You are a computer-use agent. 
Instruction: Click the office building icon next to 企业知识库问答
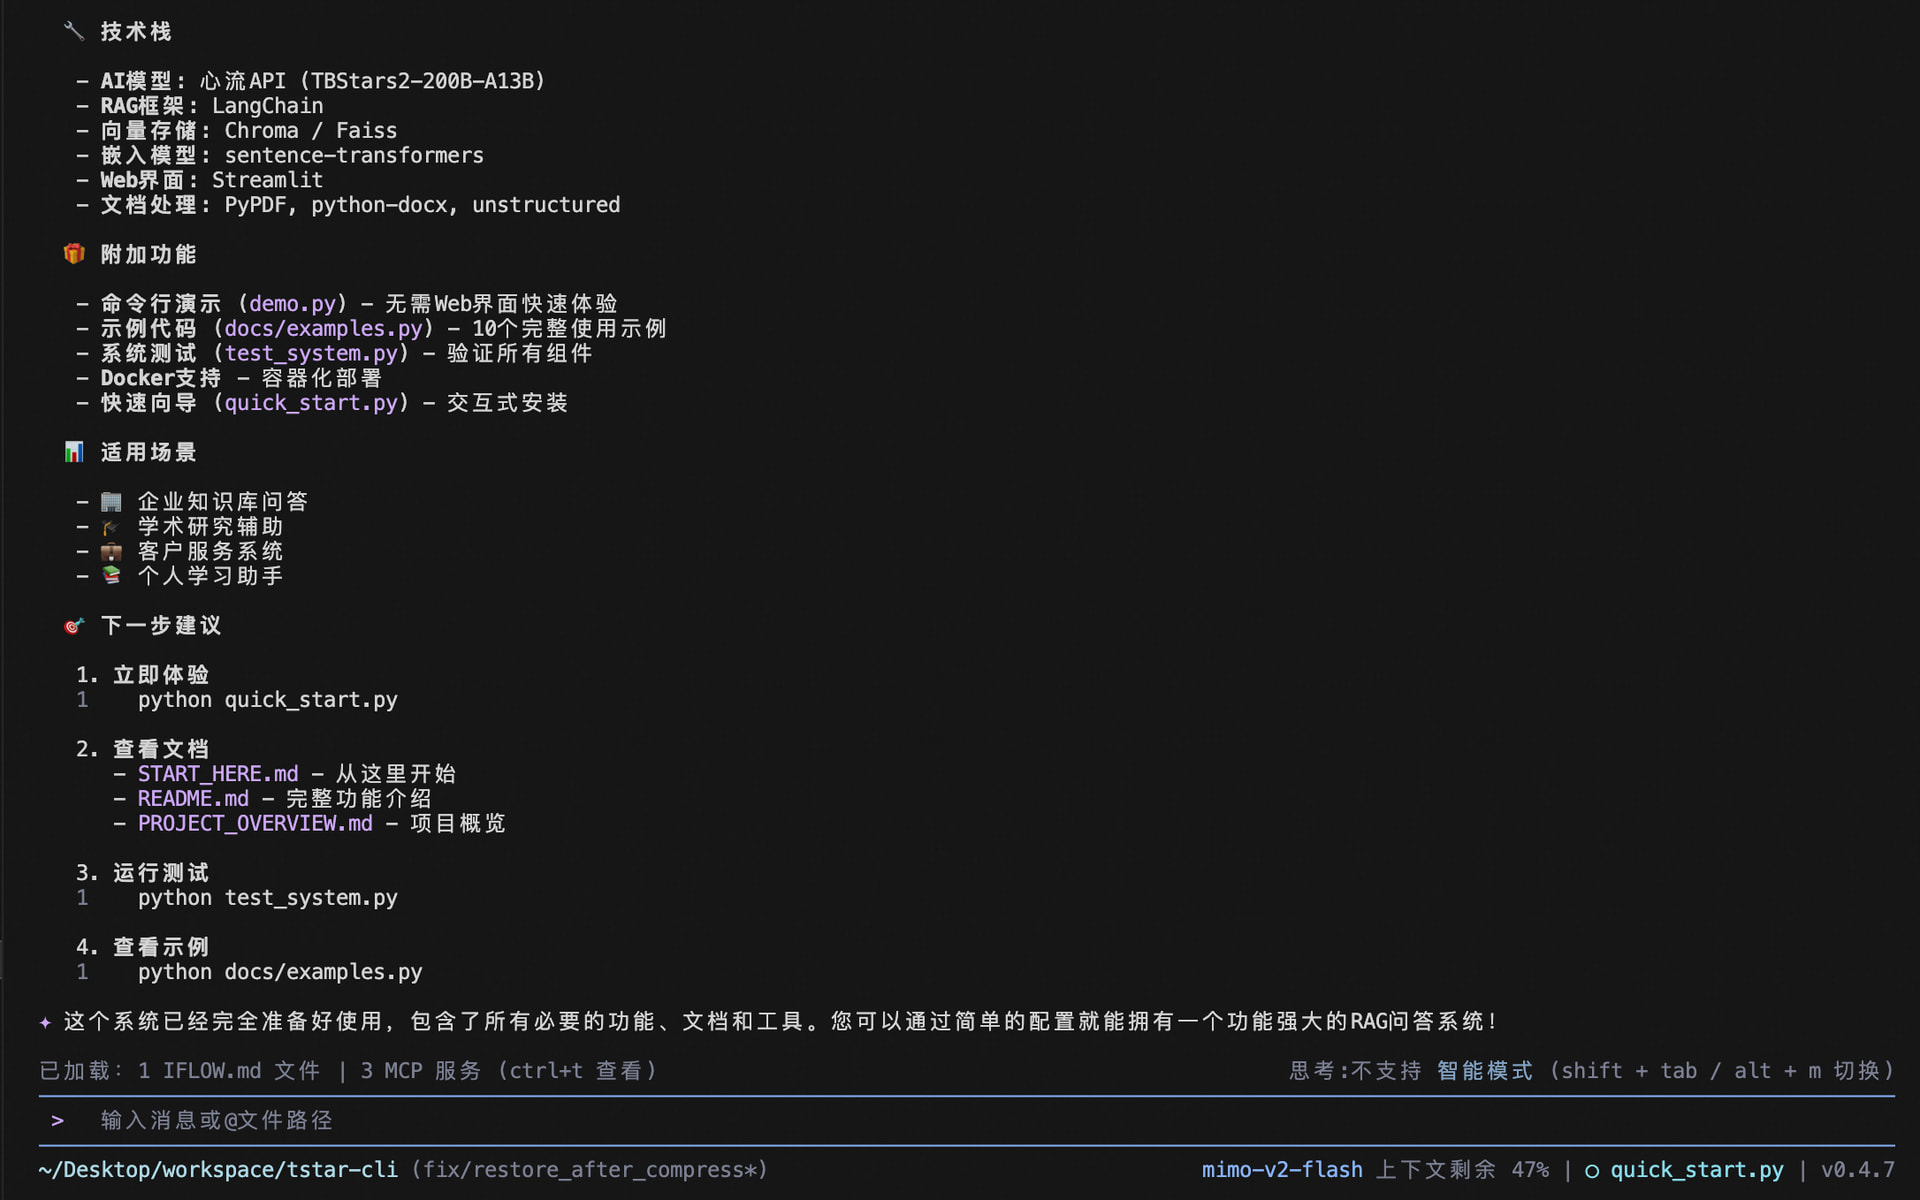pos(111,501)
